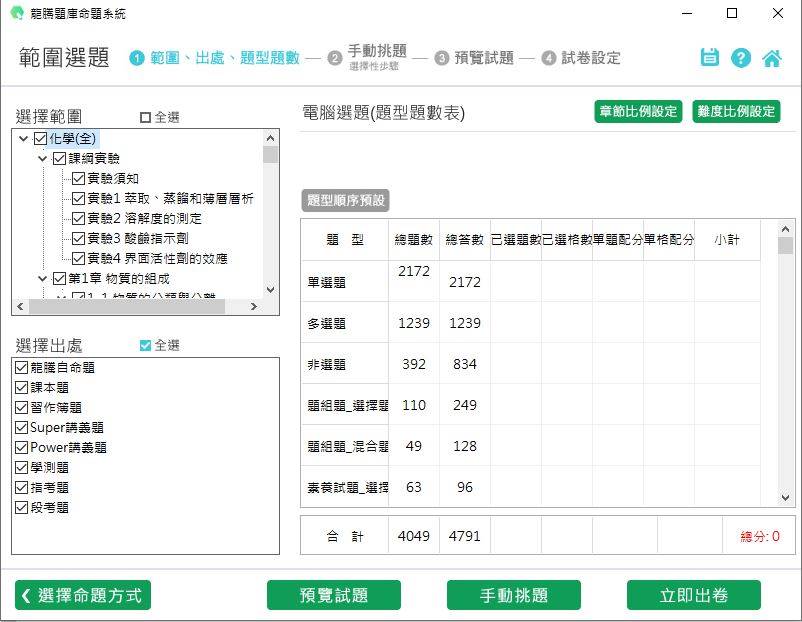The image size is (802, 622).
Task: Click 題組題_混合題 row label
Action: click(348, 446)
